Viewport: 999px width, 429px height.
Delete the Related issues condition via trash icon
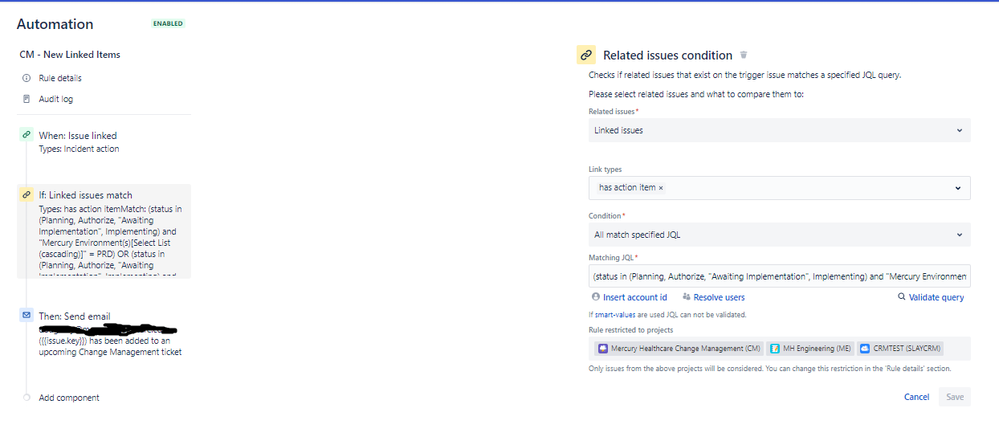(744, 55)
